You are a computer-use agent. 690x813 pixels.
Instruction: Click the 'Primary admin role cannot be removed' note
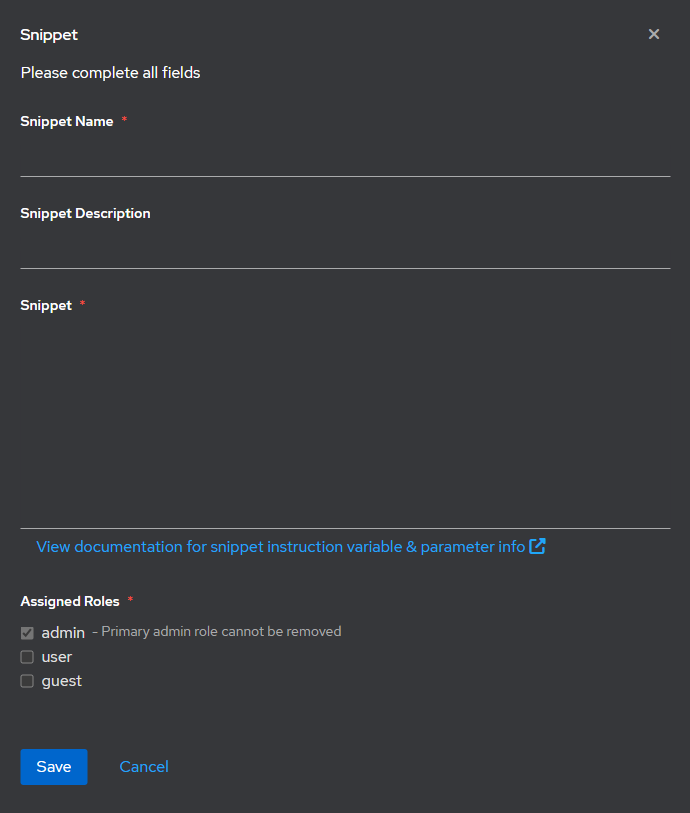coord(217,632)
